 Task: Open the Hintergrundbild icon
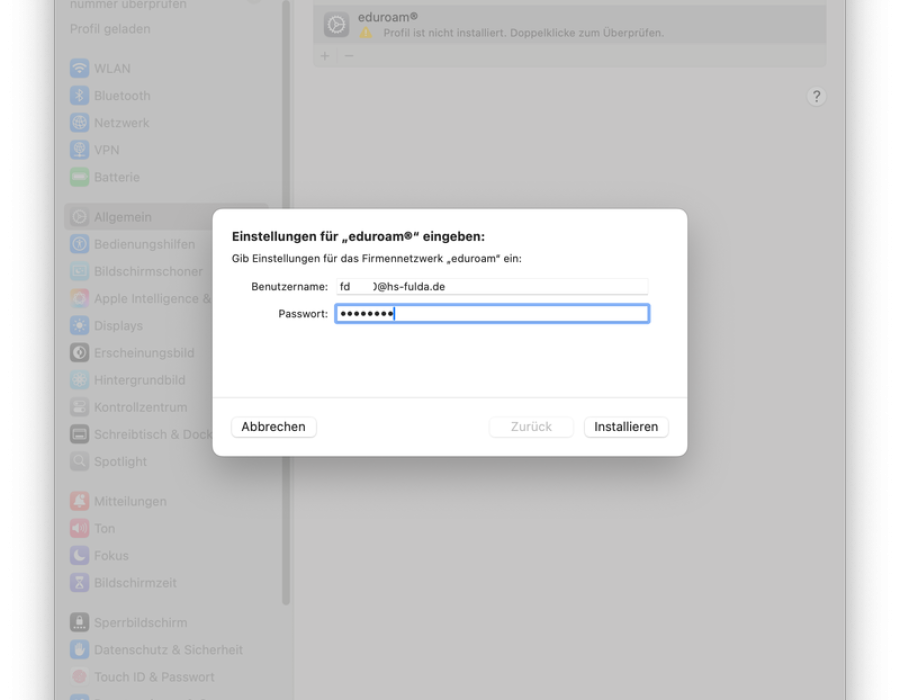pyautogui.click(x=80, y=380)
